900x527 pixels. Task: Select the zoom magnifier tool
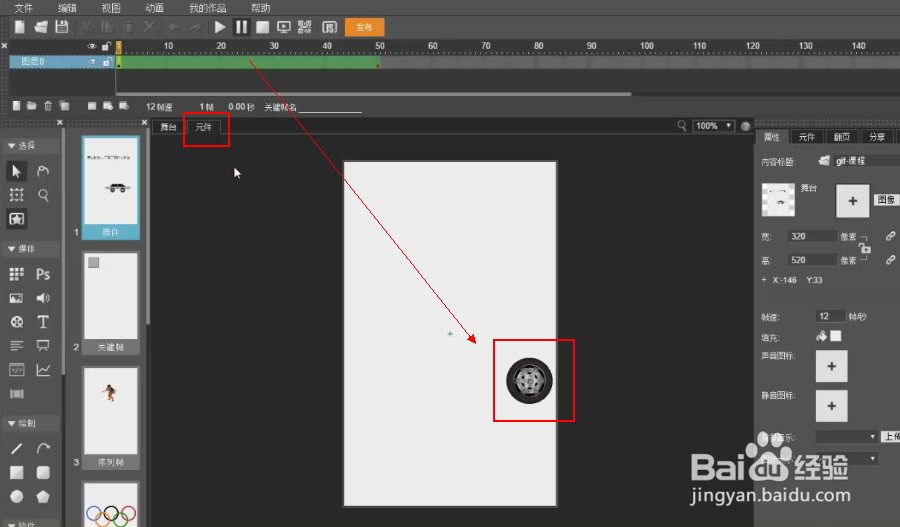pyautogui.click(x=43, y=195)
